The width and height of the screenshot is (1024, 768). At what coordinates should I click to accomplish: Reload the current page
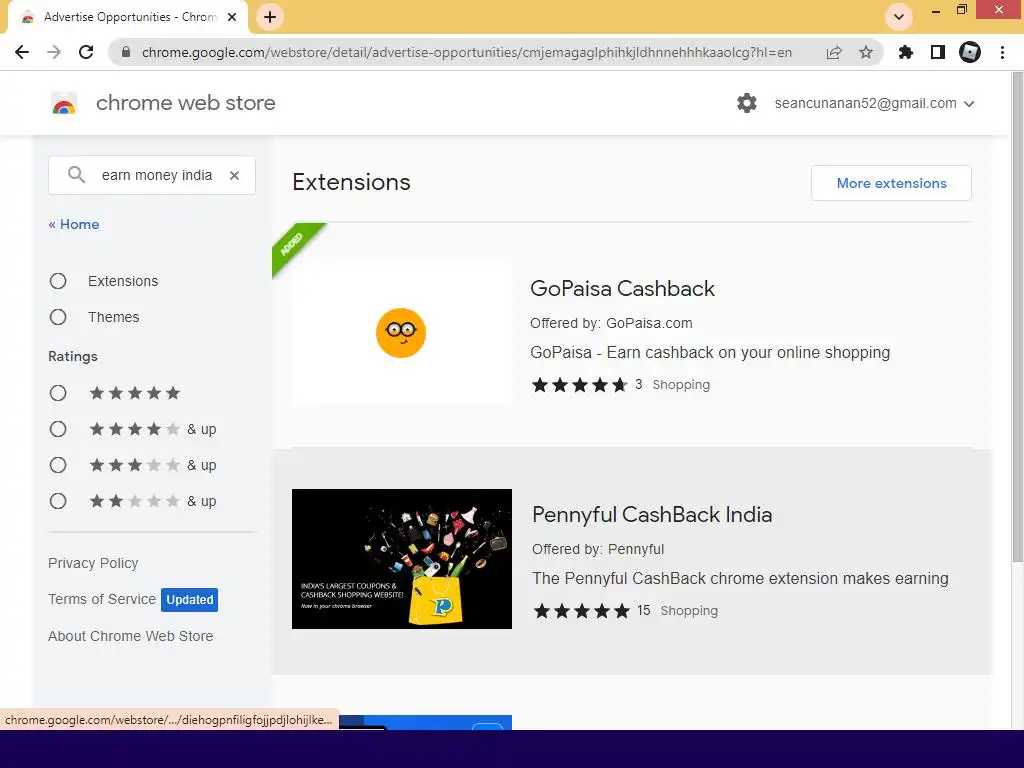click(x=86, y=52)
